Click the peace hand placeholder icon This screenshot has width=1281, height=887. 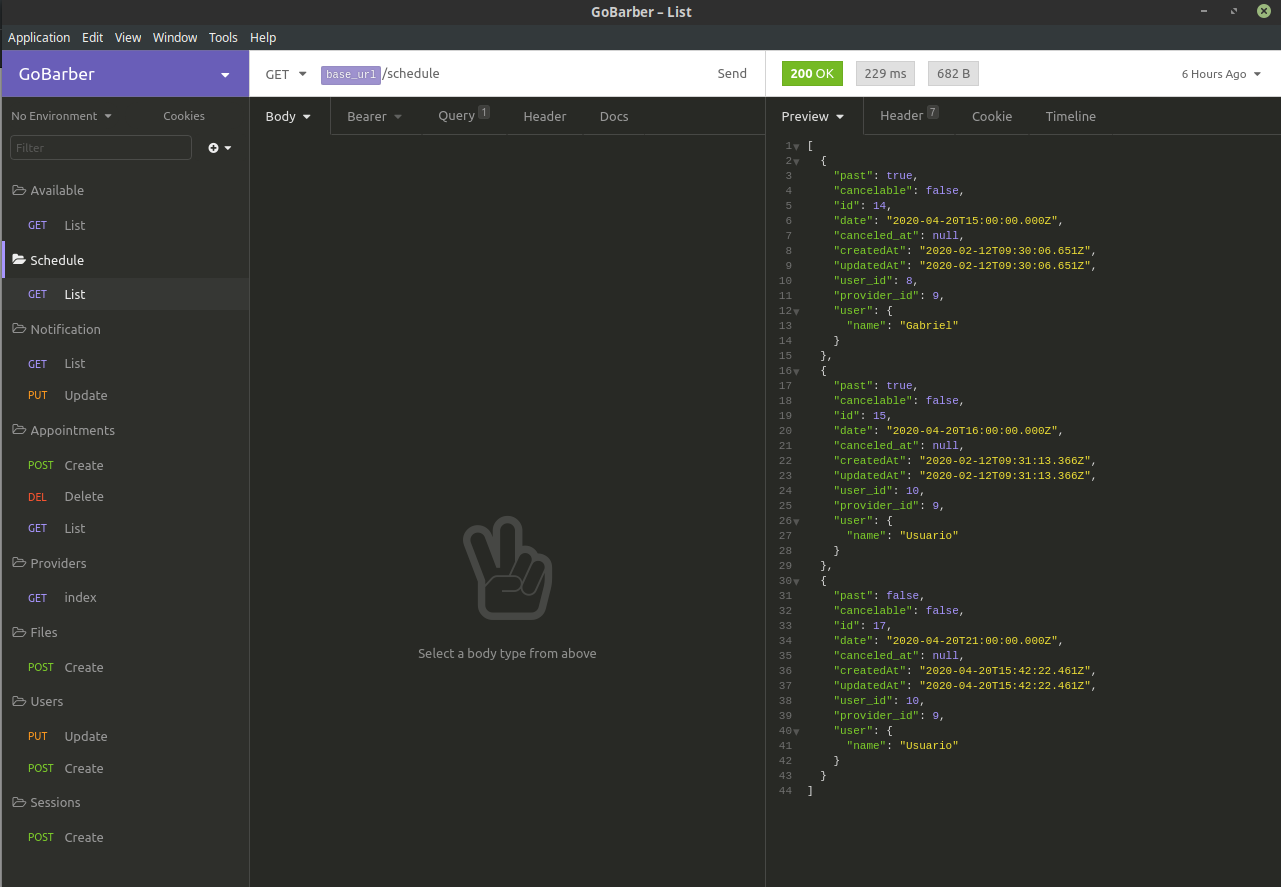507,568
